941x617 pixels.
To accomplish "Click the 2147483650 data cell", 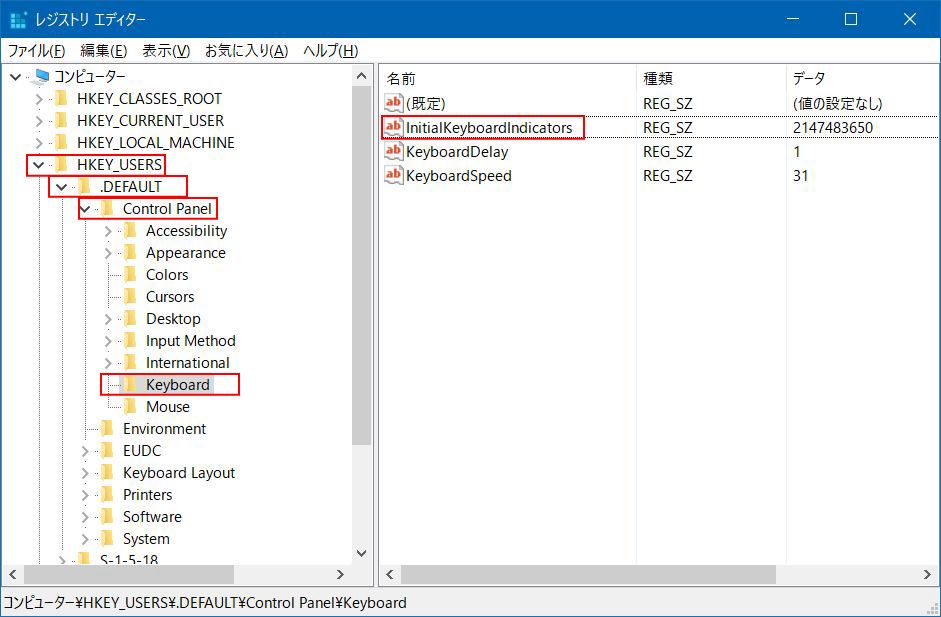I will click(833, 128).
